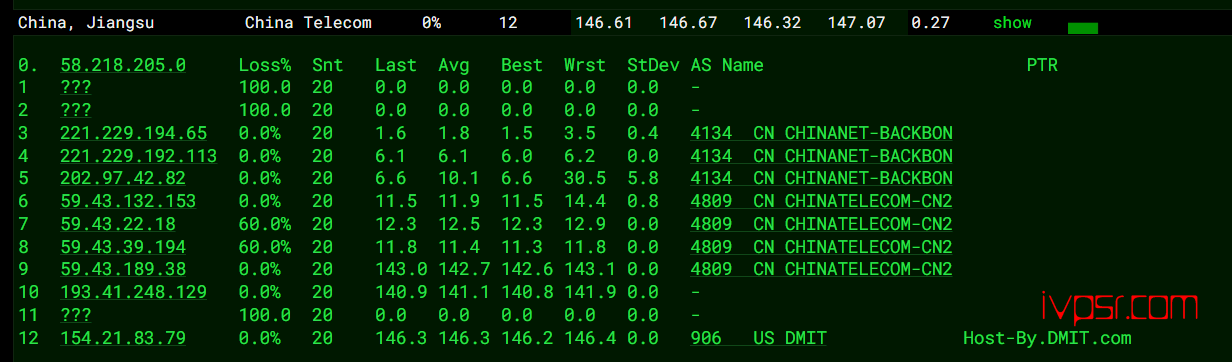Screen dimensions: 1232x362
Task: Click the Wrst column header
Action: click(x=585, y=65)
